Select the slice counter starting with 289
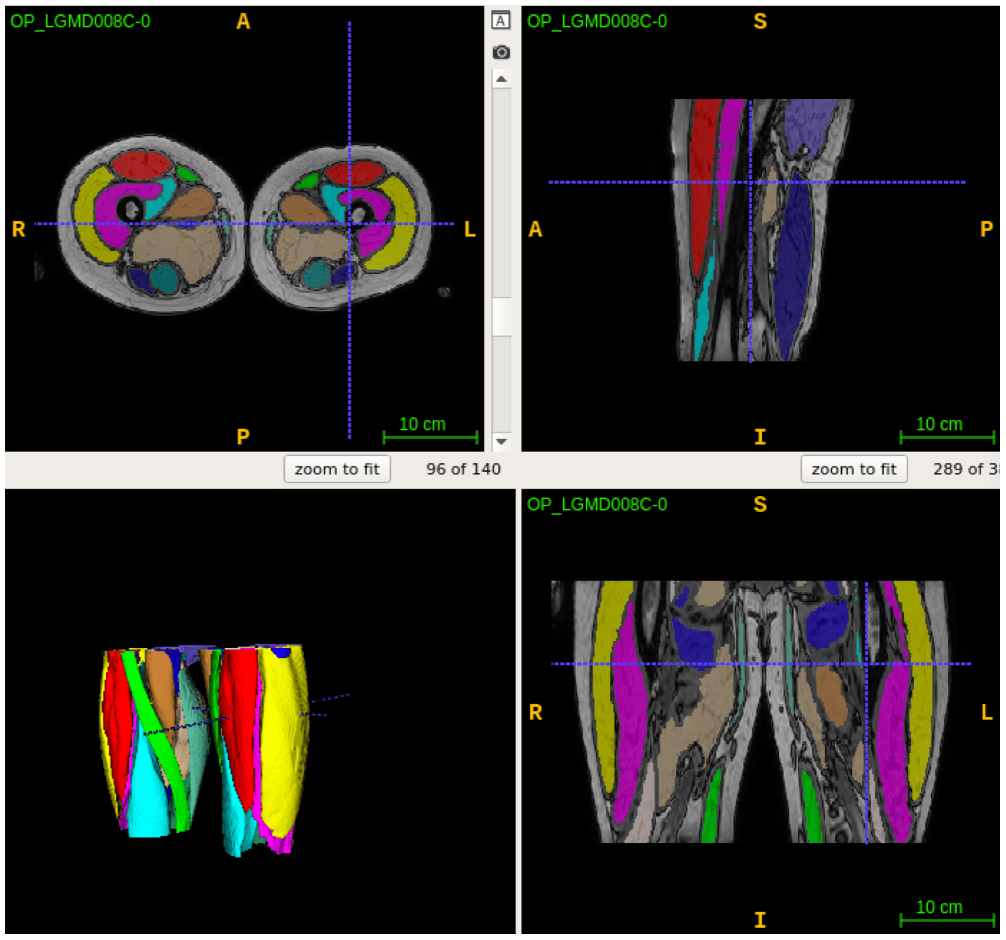Viewport: 1006px width, 940px height. point(966,469)
